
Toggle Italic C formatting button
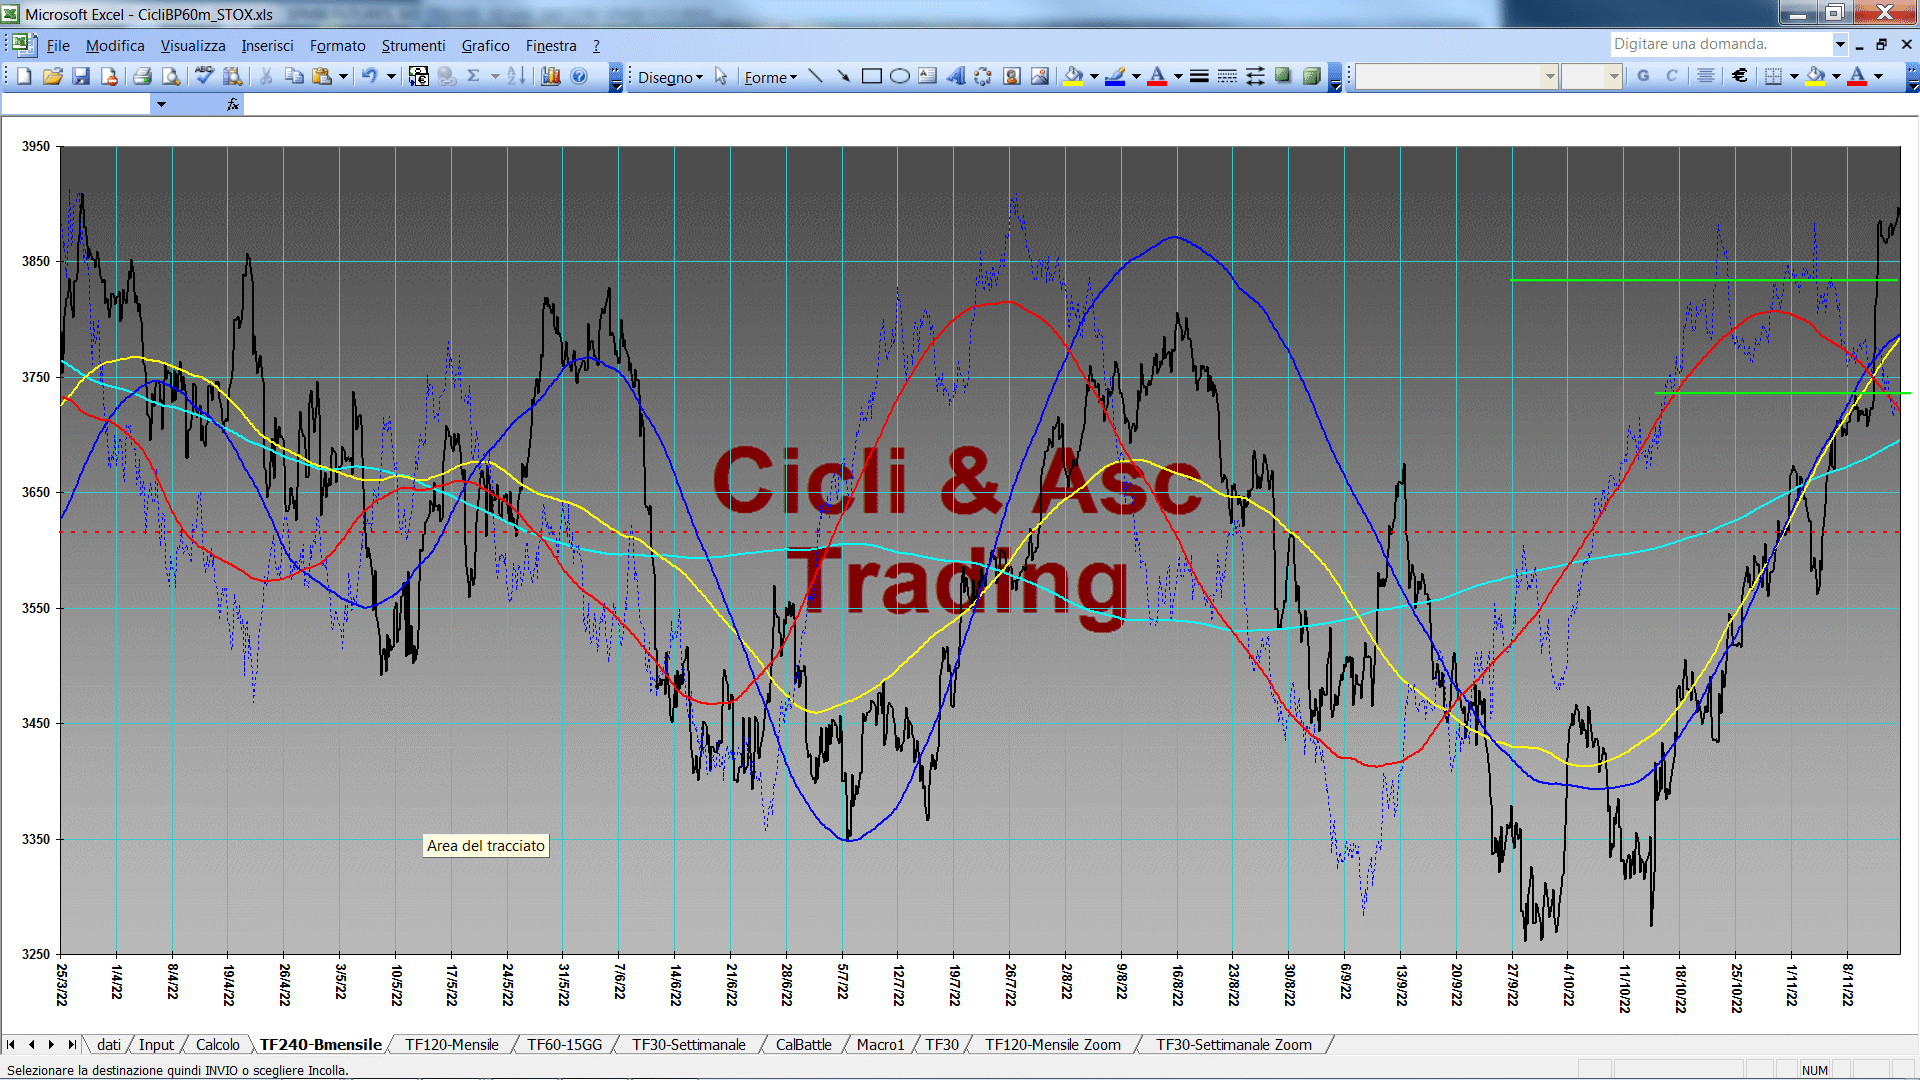tap(1671, 76)
